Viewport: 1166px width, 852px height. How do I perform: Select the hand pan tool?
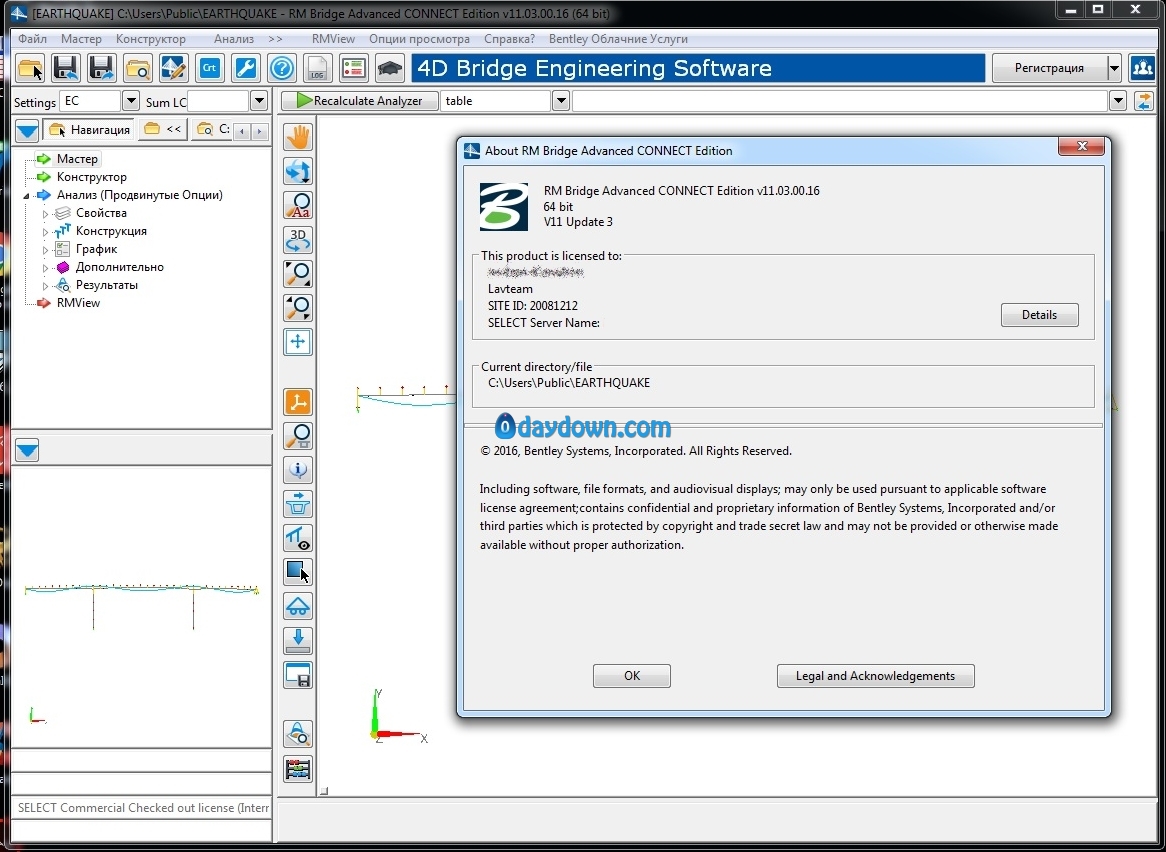[x=298, y=137]
